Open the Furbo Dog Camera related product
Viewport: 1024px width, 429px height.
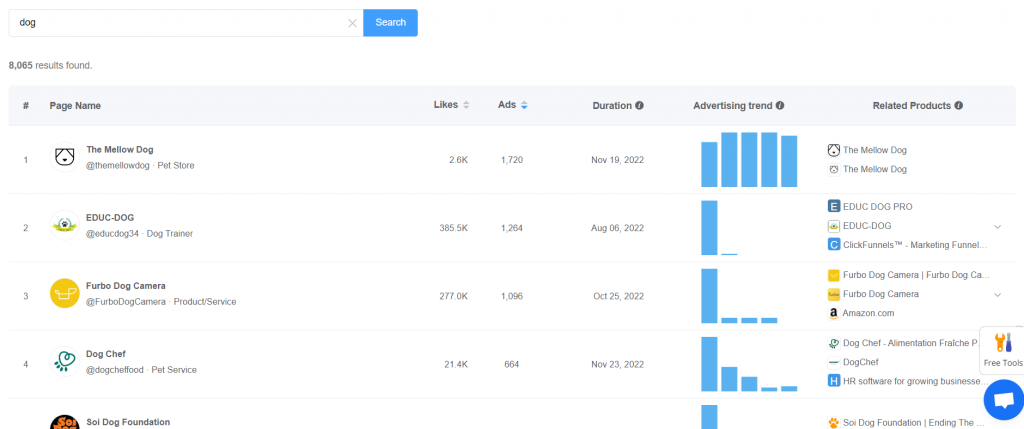tap(873, 294)
